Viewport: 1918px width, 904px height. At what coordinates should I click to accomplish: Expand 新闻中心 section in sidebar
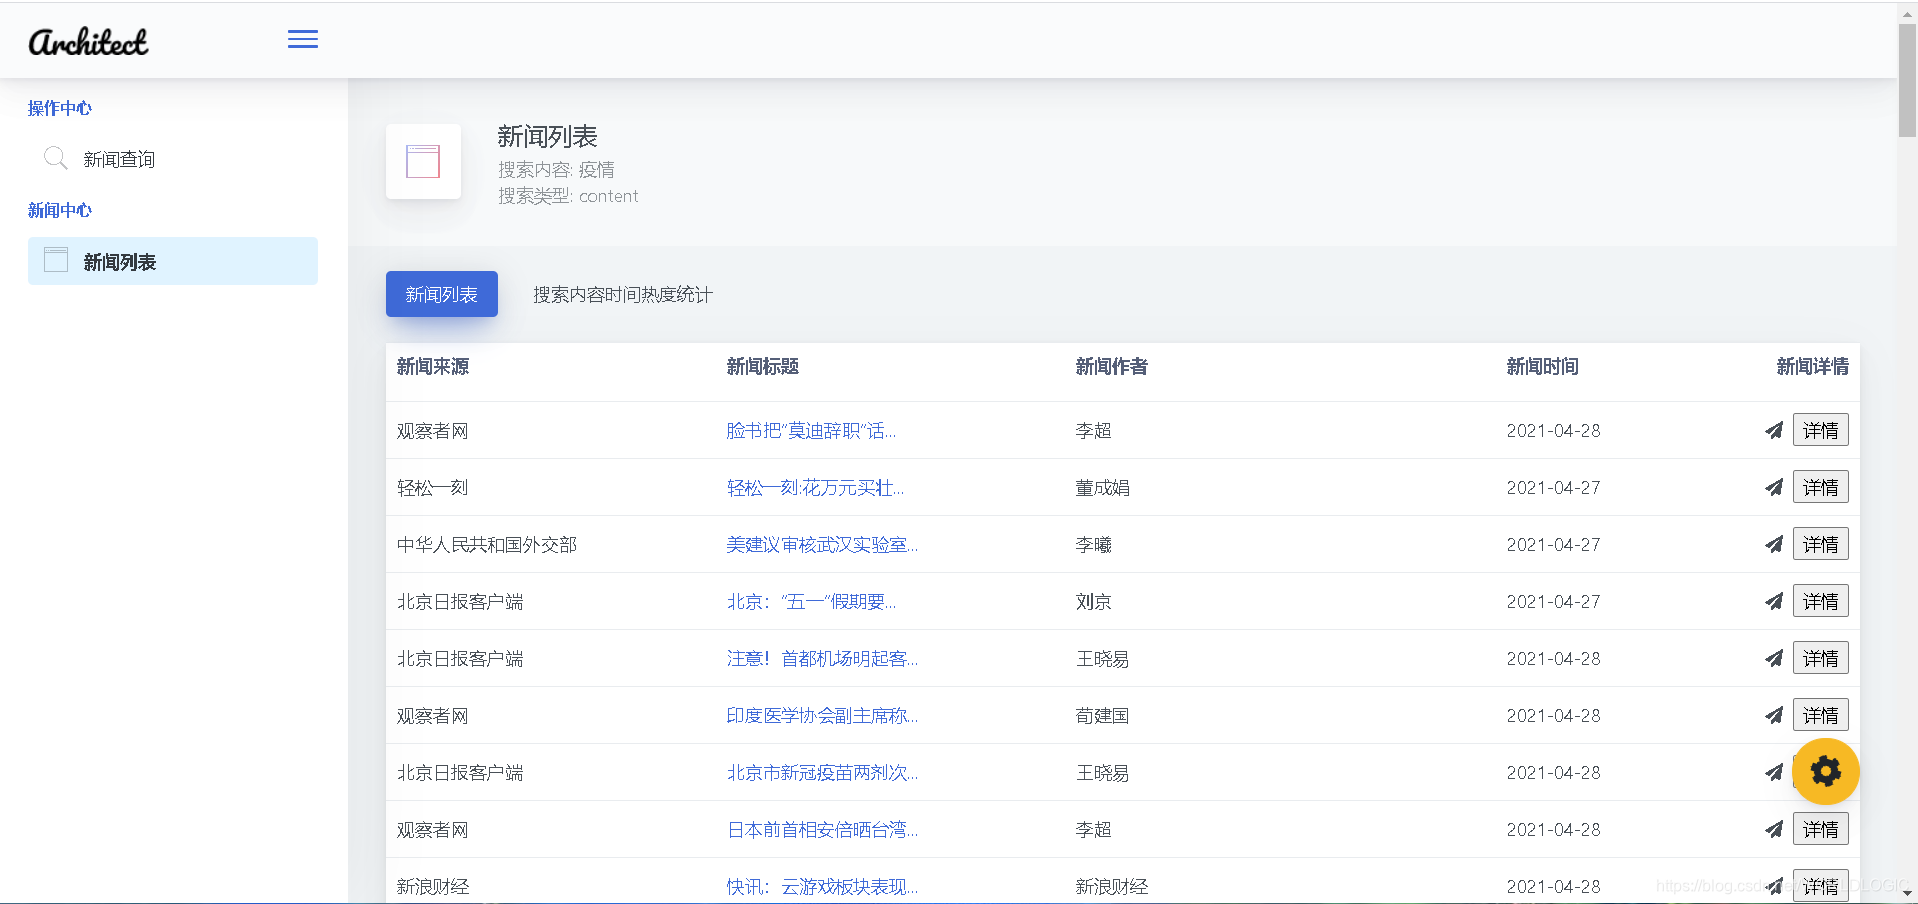coord(58,210)
